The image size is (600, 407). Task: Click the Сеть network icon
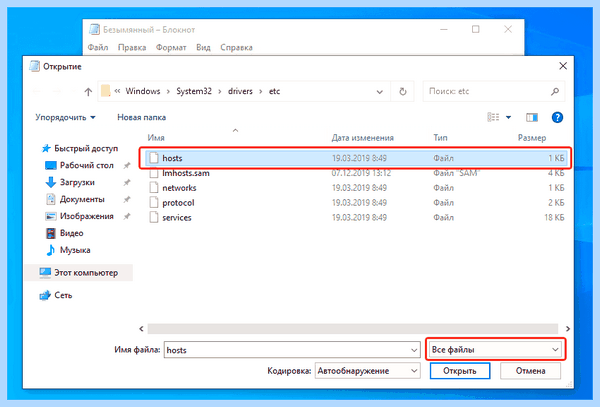pyautogui.click(x=45, y=295)
